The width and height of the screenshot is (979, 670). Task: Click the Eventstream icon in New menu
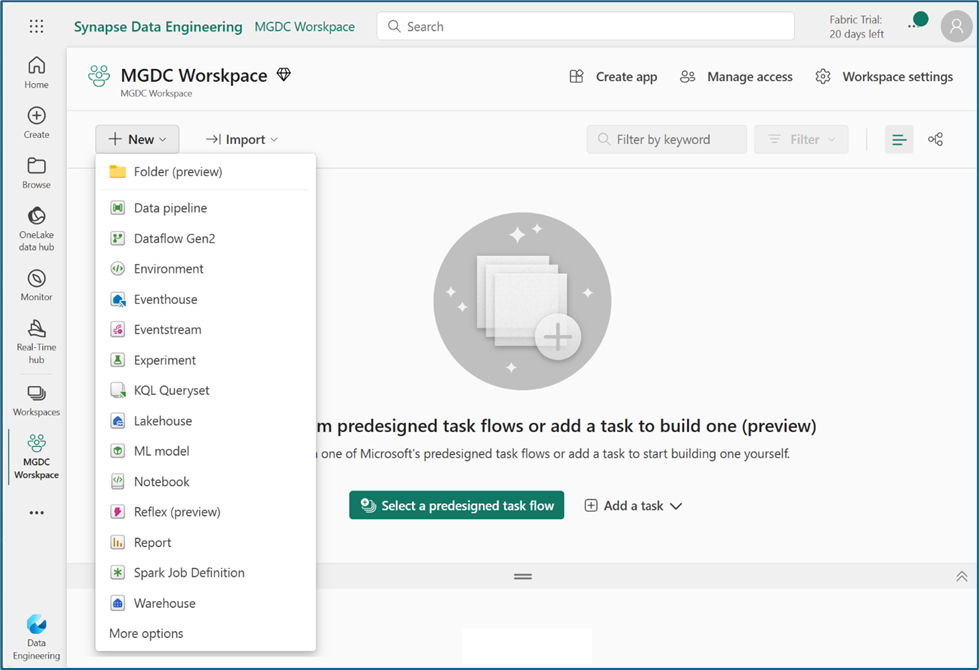coord(117,330)
